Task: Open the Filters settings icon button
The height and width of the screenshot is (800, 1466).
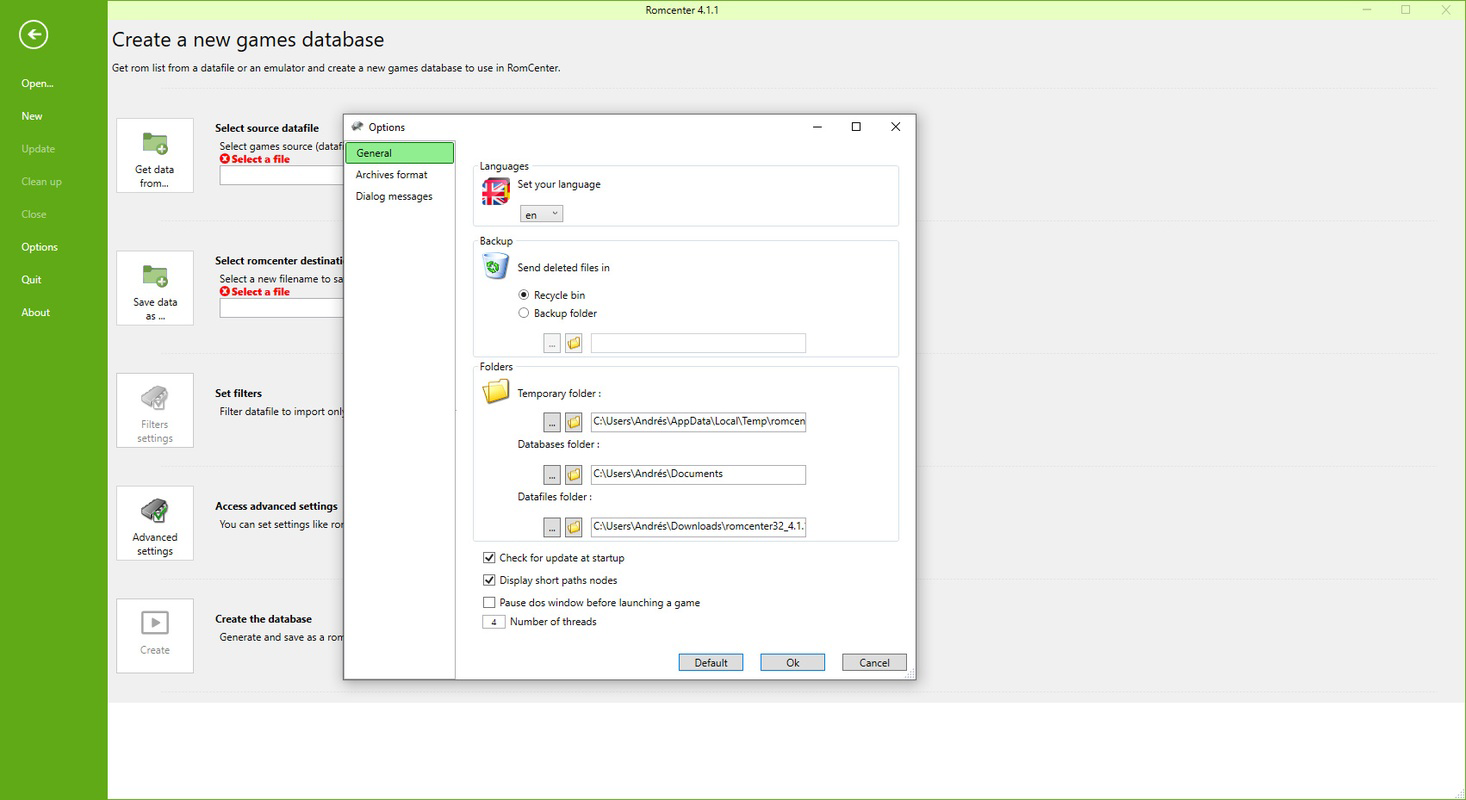Action: pos(155,411)
